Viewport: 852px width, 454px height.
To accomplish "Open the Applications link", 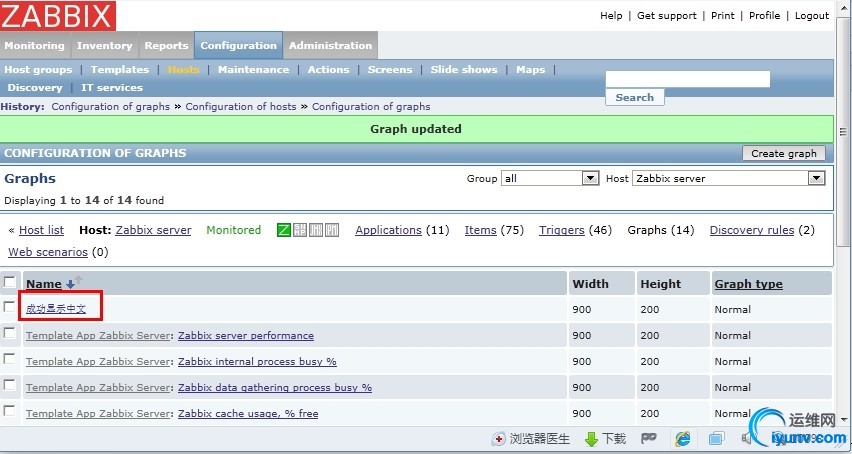I will (x=389, y=230).
